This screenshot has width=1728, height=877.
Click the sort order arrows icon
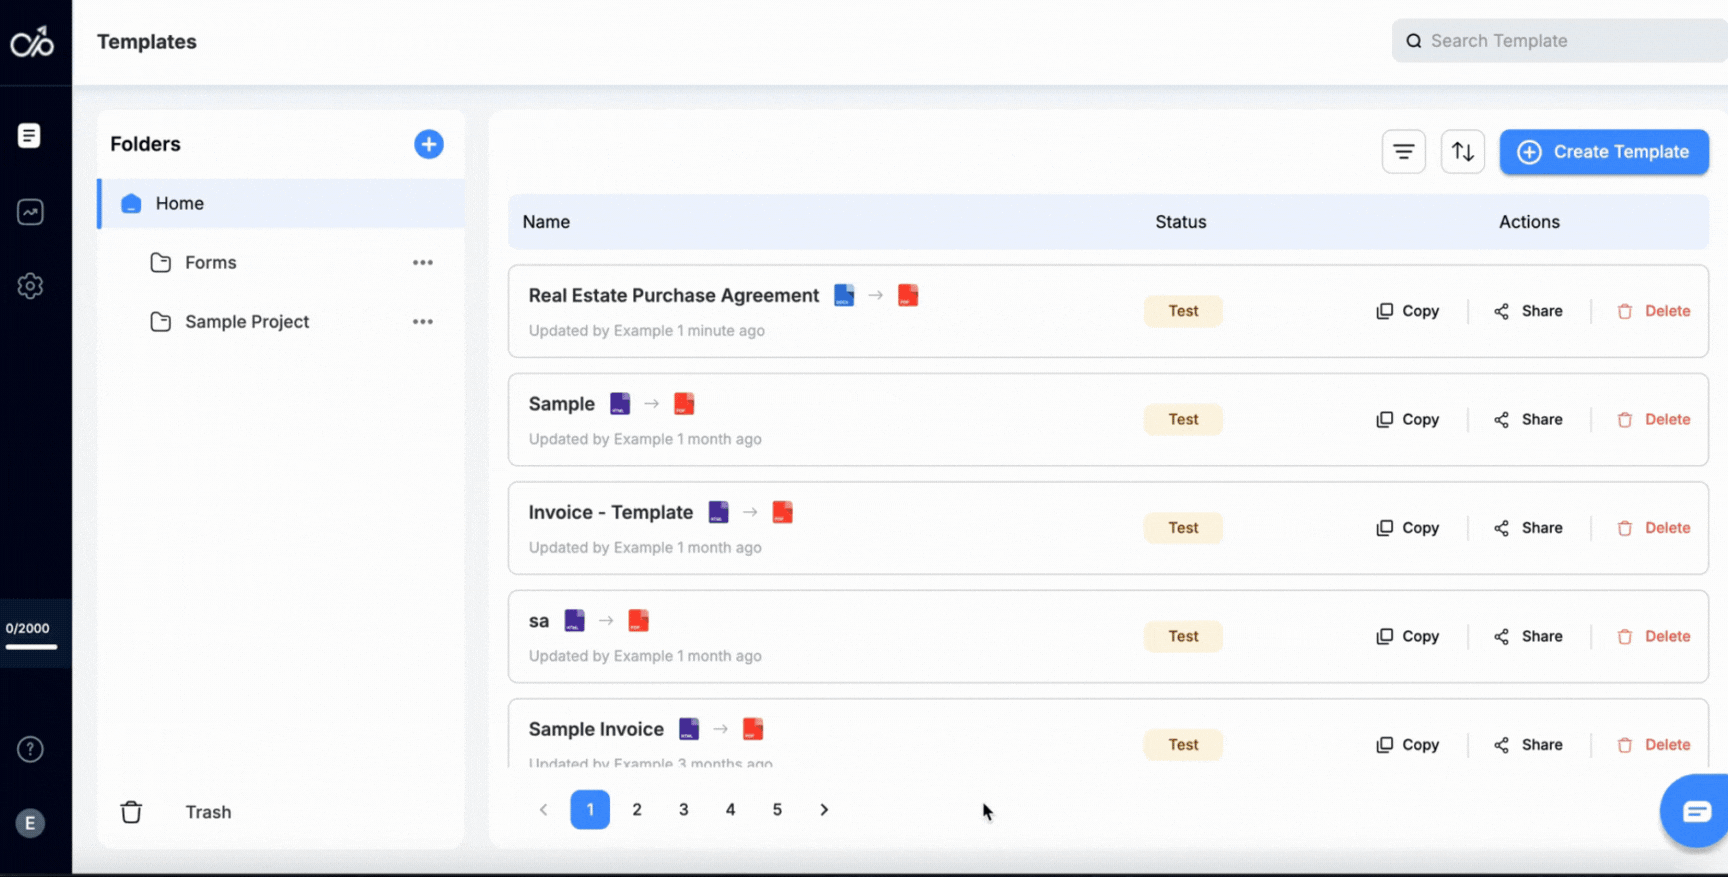(1462, 152)
